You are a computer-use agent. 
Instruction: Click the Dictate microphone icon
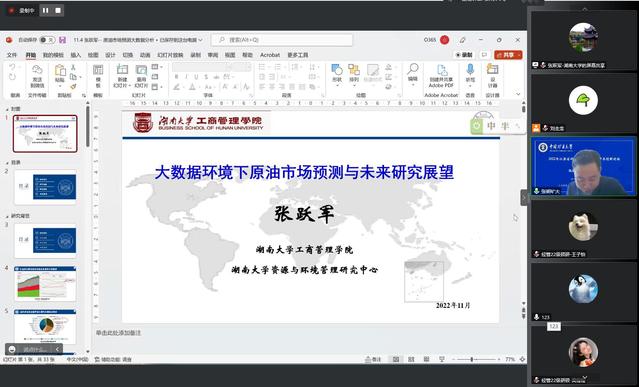(470, 73)
